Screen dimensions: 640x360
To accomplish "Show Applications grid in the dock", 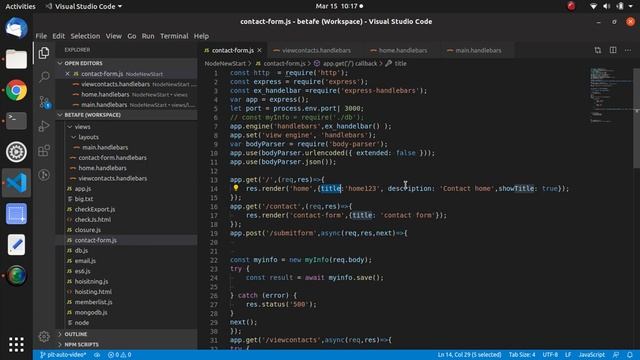I will [x=16, y=344].
